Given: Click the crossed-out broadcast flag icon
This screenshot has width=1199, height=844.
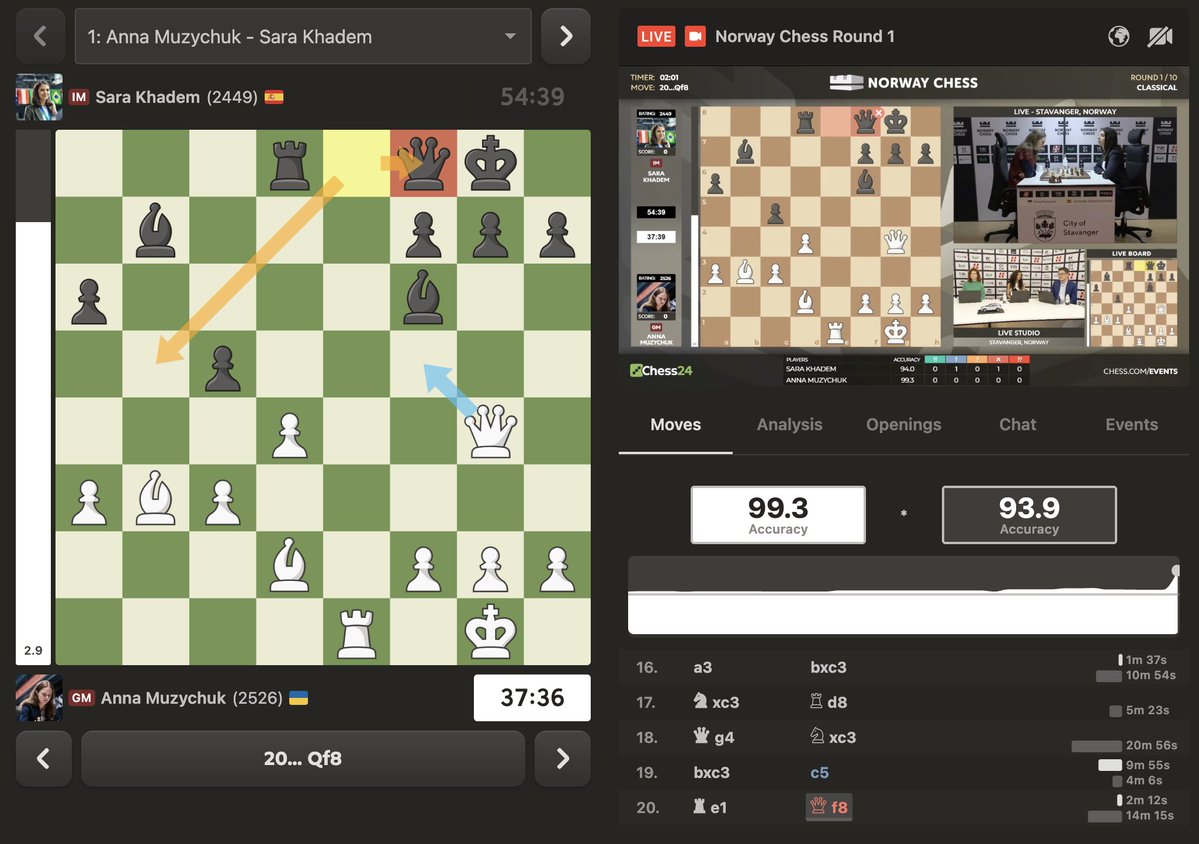Looking at the screenshot, I should [1160, 36].
